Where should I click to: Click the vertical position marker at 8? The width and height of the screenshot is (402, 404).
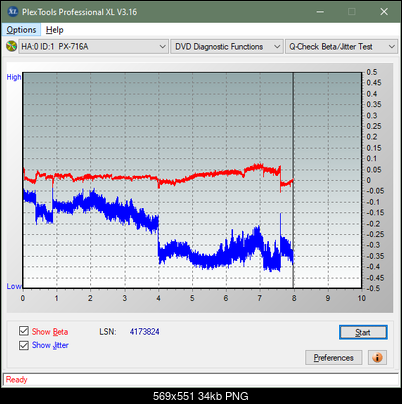(x=293, y=180)
